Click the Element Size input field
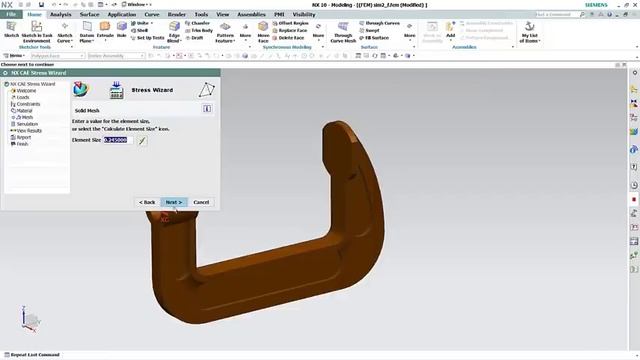This screenshot has height=360, width=640. 118,140
